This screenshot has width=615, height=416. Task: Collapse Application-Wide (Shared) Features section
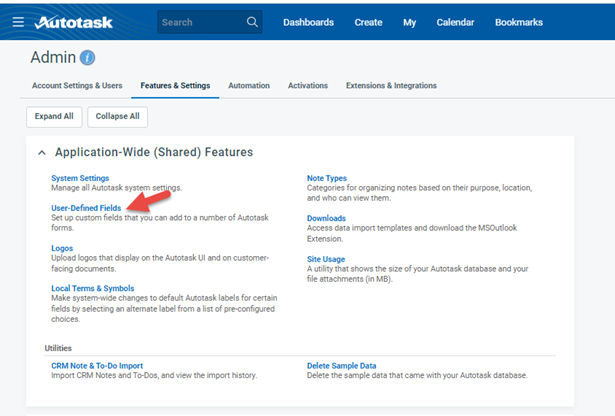pos(42,153)
